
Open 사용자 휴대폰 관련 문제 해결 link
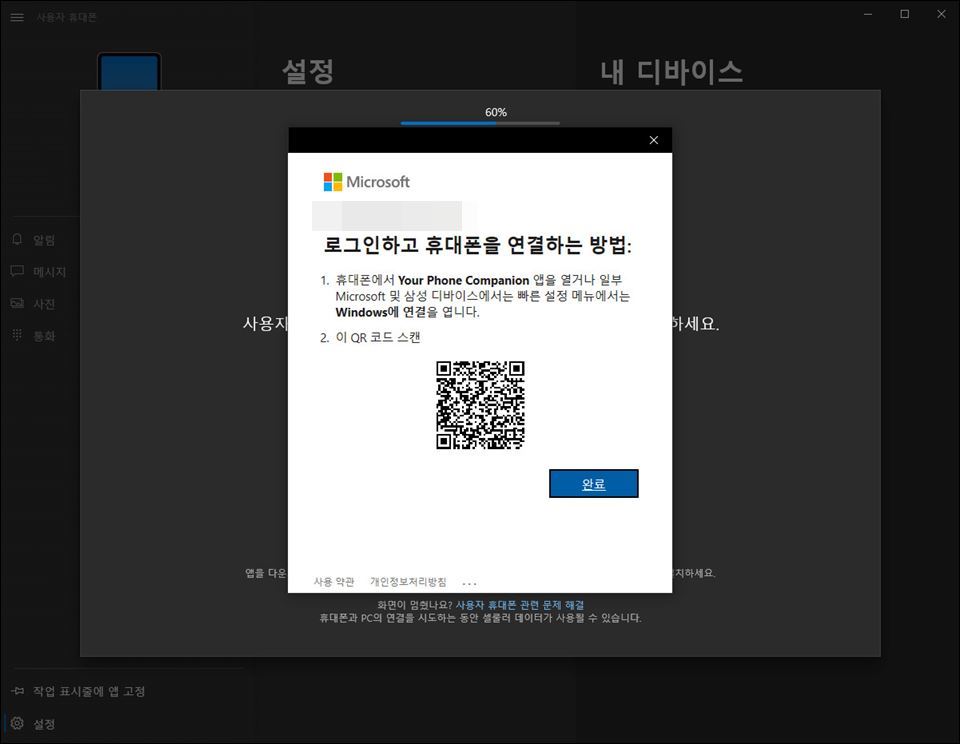(x=520, y=605)
